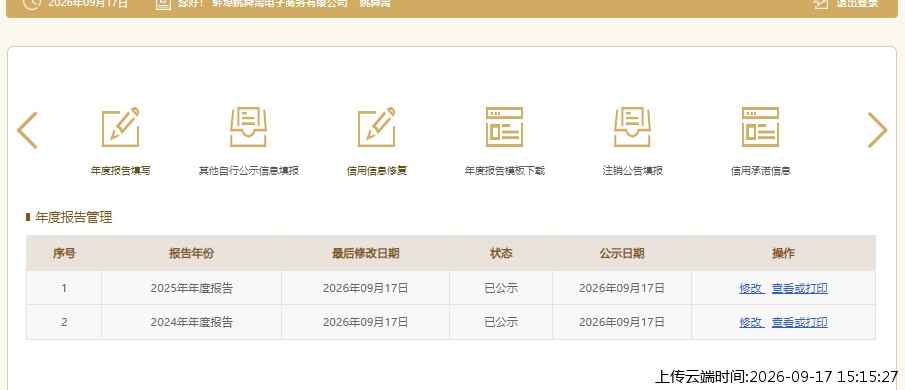The width and height of the screenshot is (905, 390).
Task: Click the 年度报告模板下载 label
Action: click(x=504, y=171)
